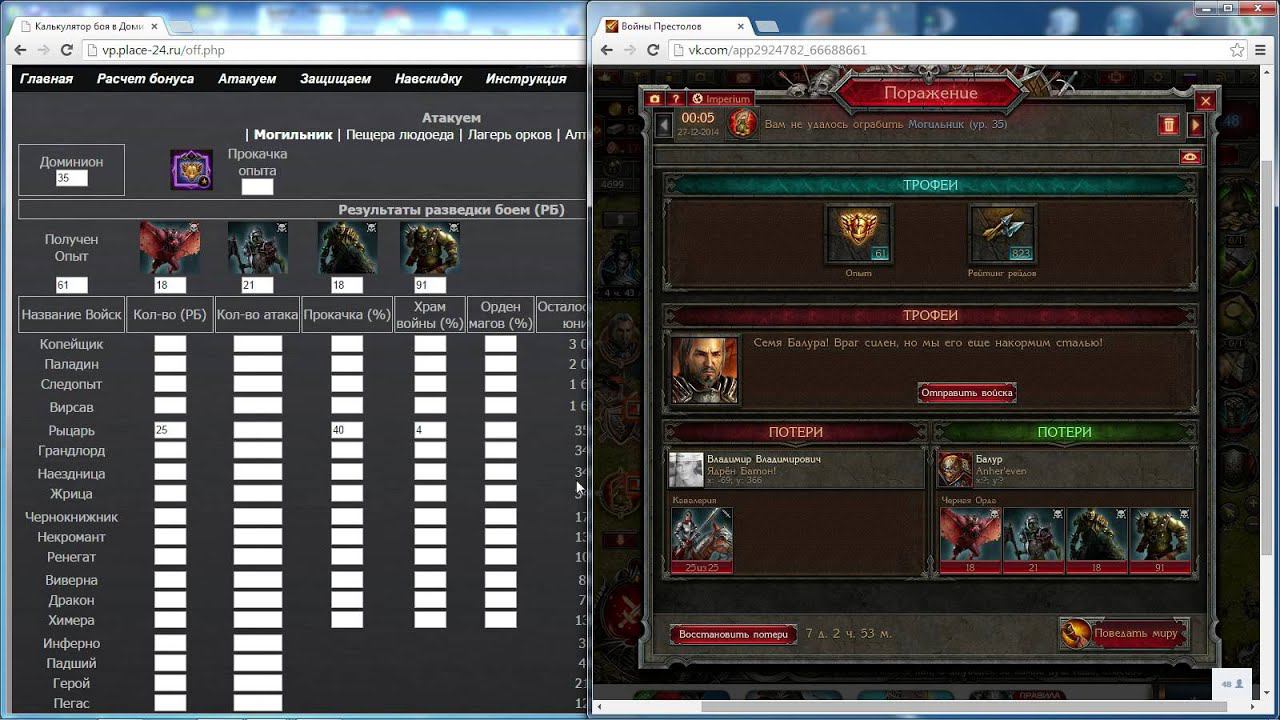Open Защищаем menu item
The height and width of the screenshot is (720, 1280).
click(335, 79)
